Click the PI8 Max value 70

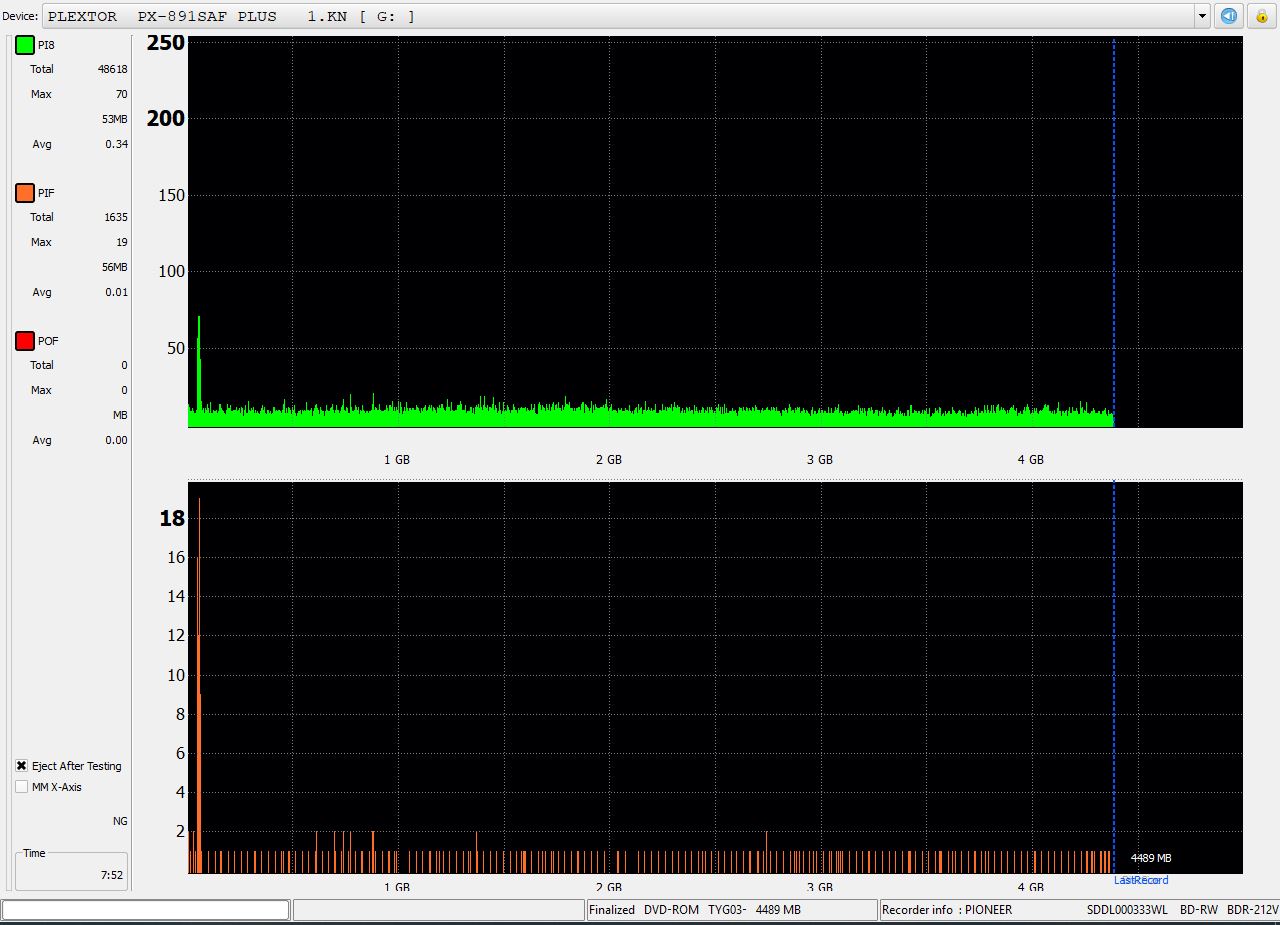[121, 94]
